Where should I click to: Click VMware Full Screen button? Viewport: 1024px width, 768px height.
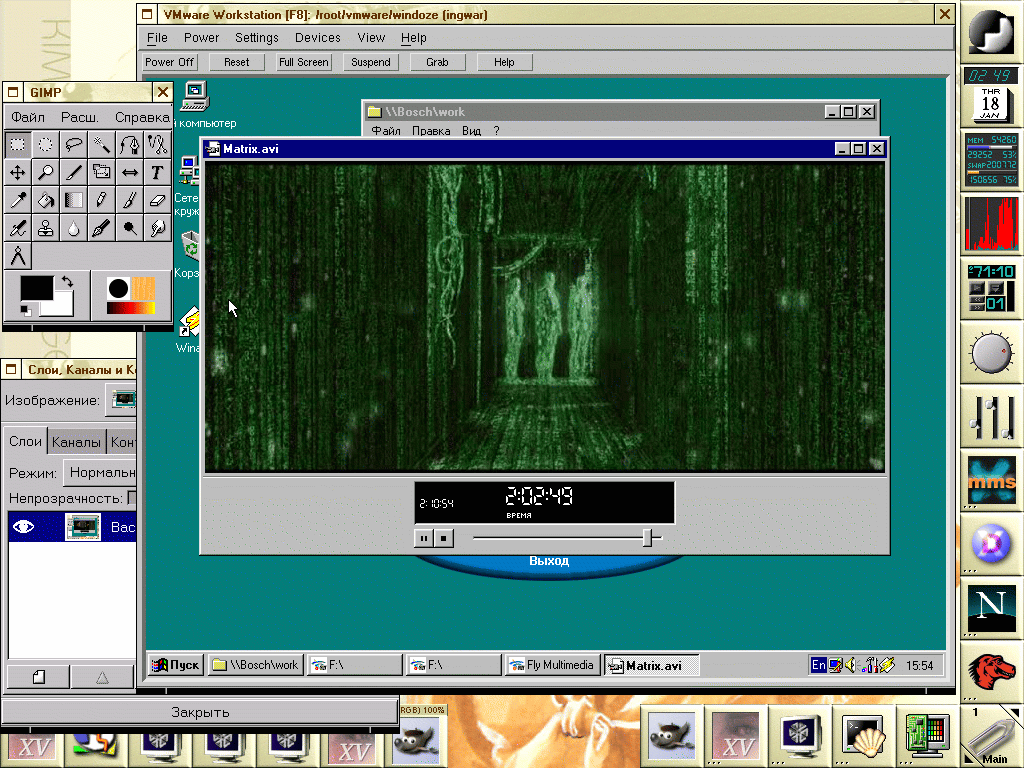(x=303, y=62)
